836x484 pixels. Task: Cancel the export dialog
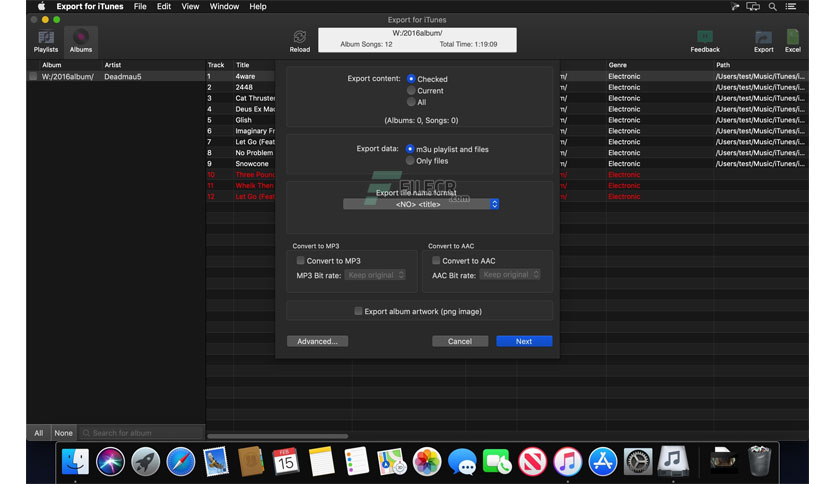click(x=460, y=341)
